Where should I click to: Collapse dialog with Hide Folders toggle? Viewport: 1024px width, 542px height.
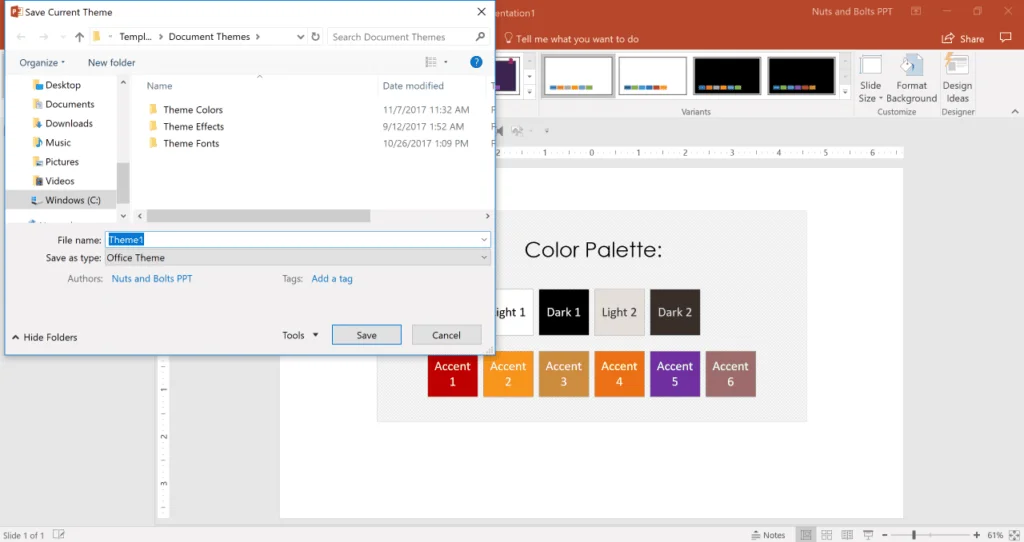click(44, 337)
